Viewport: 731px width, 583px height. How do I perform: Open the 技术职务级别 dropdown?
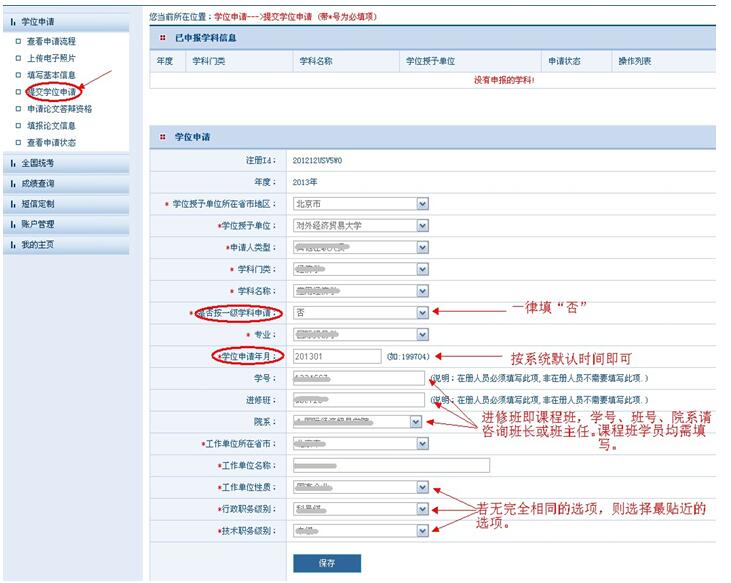point(361,531)
